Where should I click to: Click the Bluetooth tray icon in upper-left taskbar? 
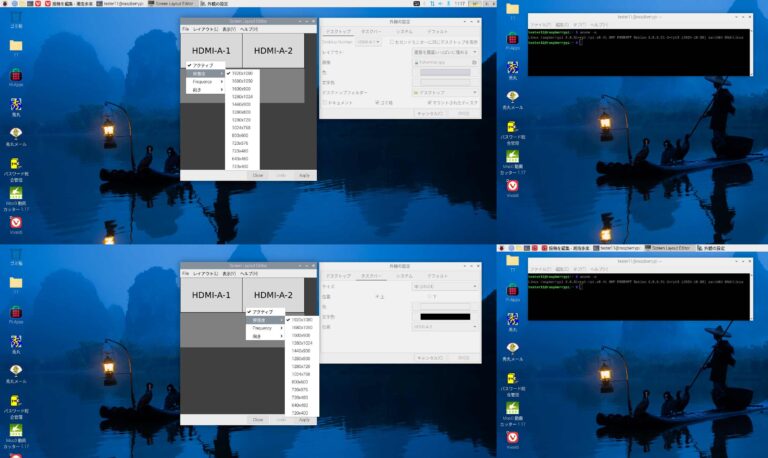pos(449,3)
